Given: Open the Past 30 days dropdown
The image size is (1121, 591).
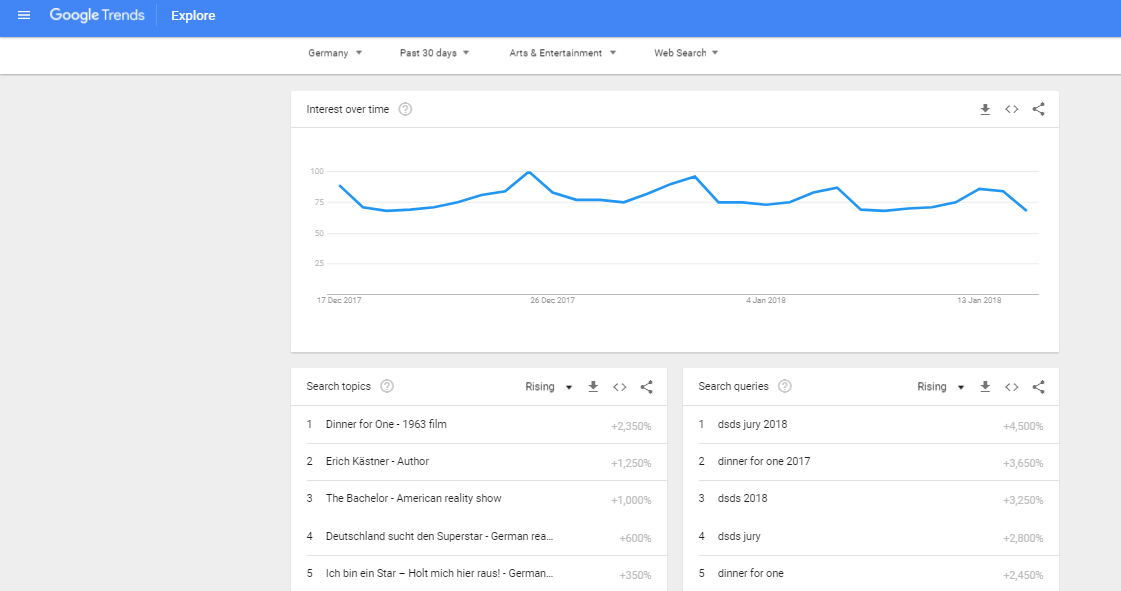Looking at the screenshot, I should coord(434,53).
